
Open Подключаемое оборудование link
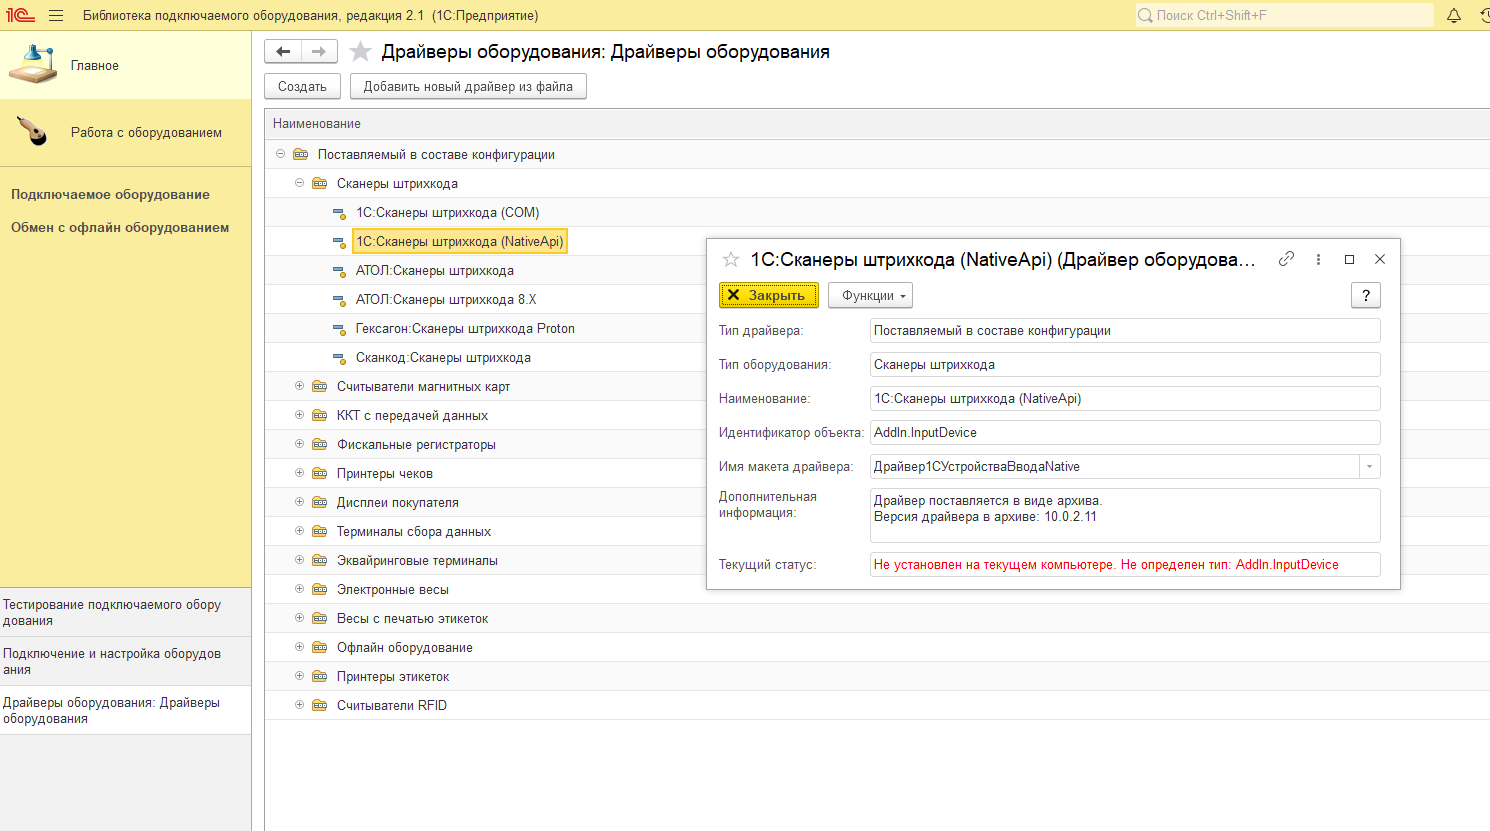[x=110, y=194]
